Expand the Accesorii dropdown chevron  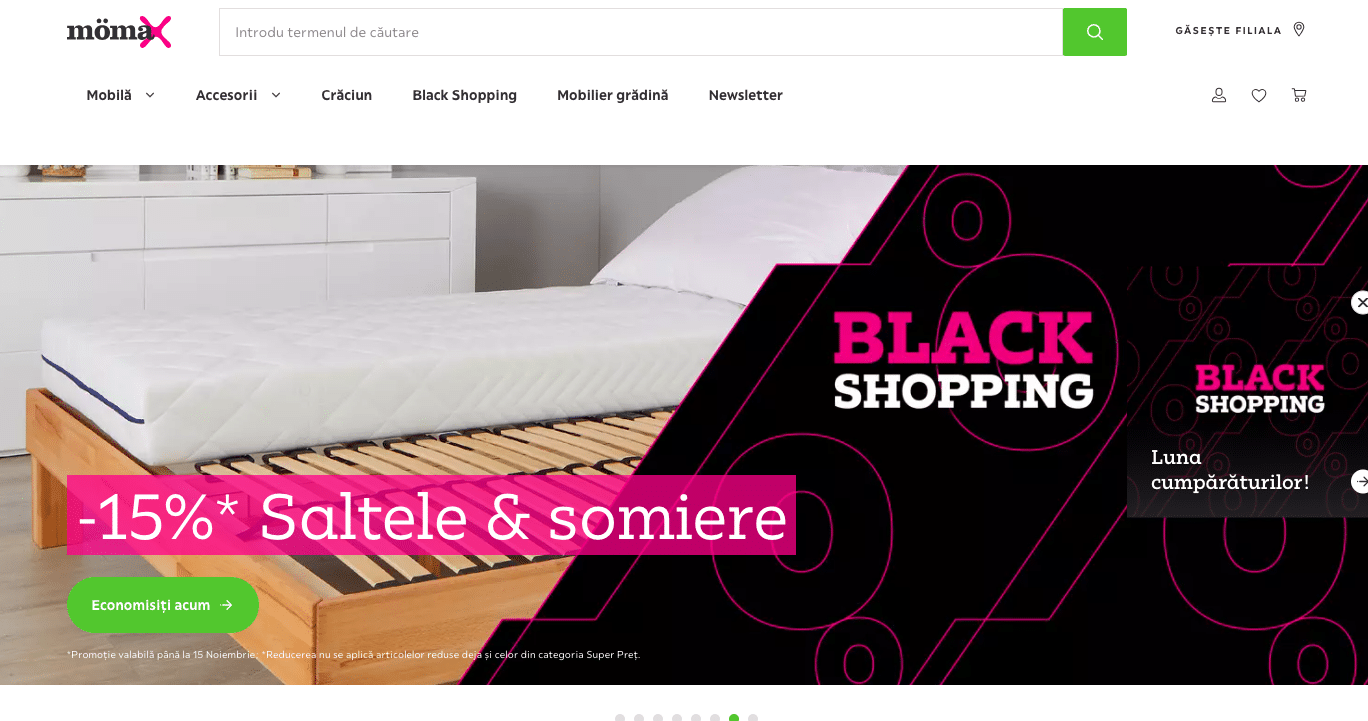(x=276, y=95)
